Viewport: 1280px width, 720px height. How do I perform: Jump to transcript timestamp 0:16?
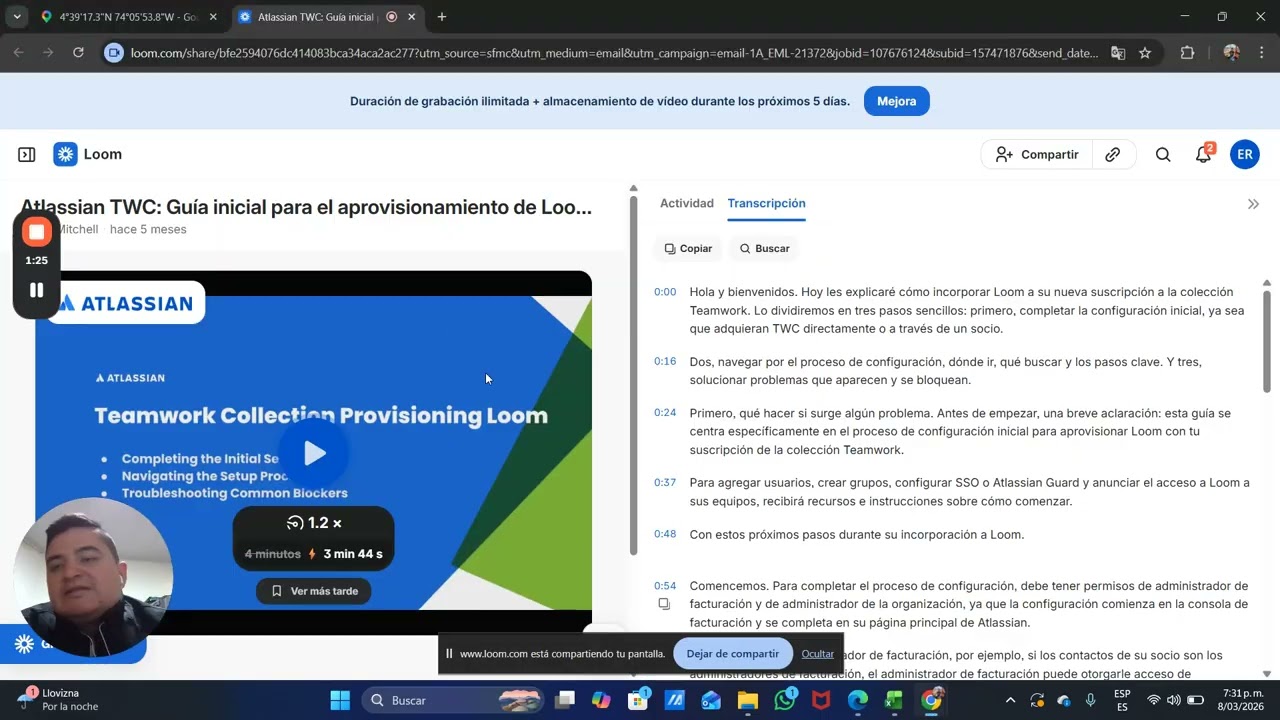(665, 361)
